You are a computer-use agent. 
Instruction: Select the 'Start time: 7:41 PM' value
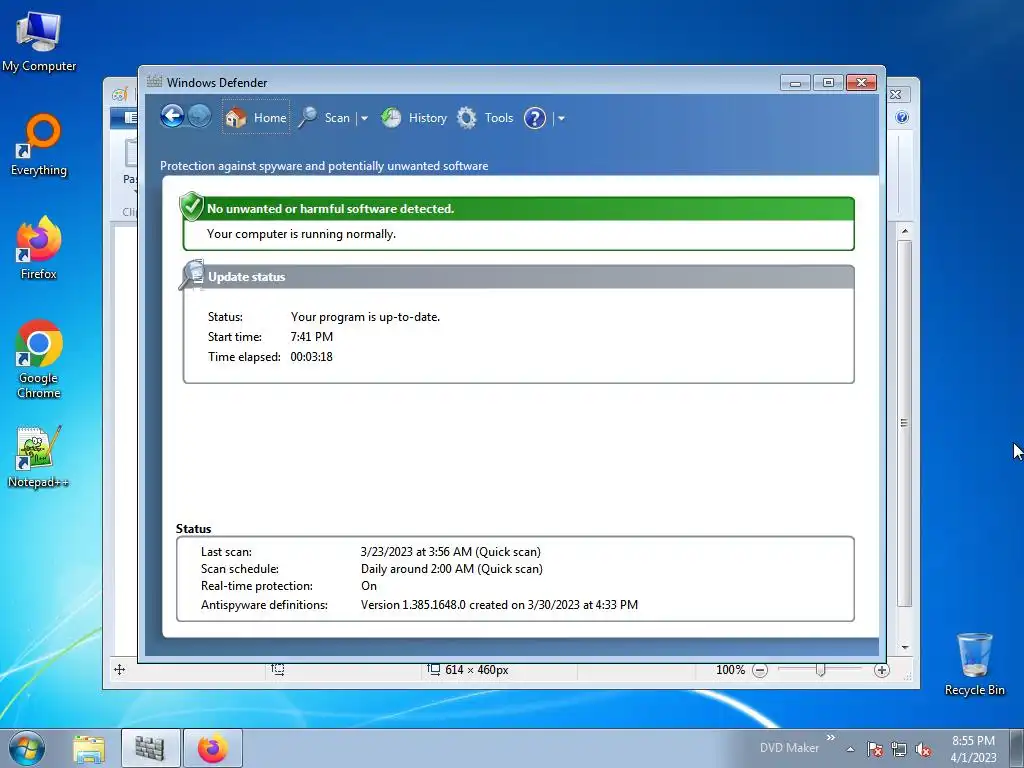312,337
